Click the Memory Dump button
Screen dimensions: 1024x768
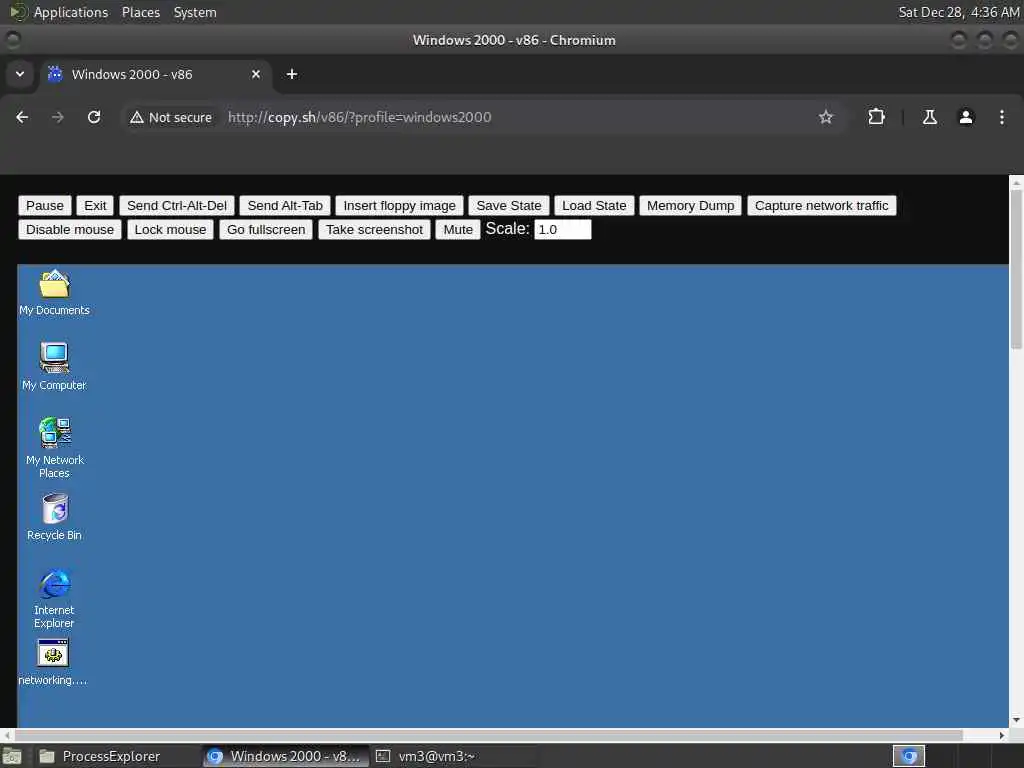pyautogui.click(x=690, y=206)
